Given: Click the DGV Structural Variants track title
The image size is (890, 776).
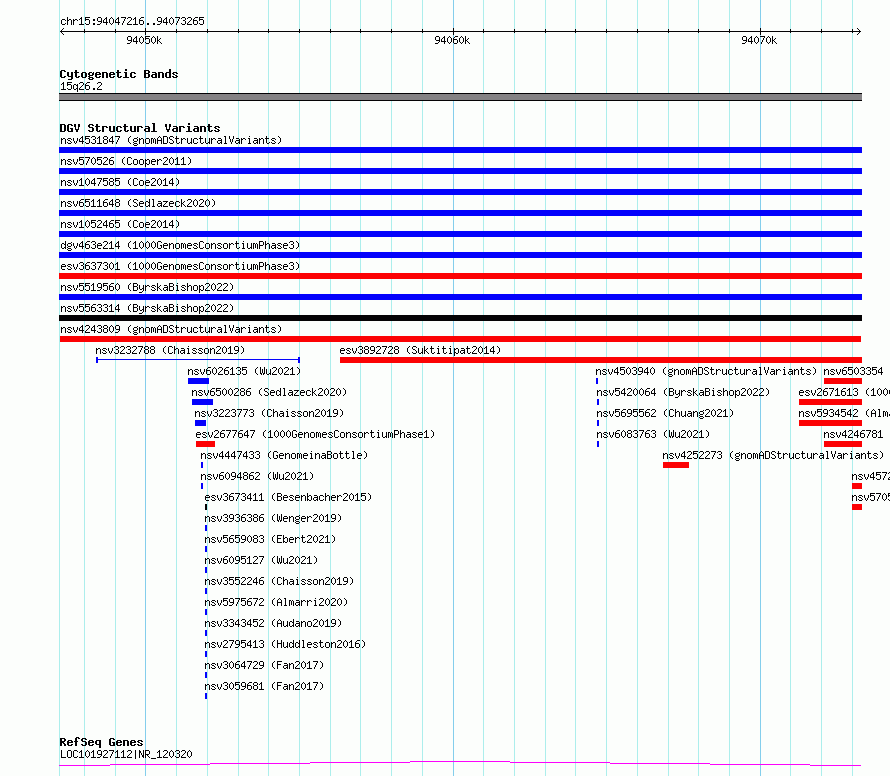Looking at the screenshot, I should 140,128.
